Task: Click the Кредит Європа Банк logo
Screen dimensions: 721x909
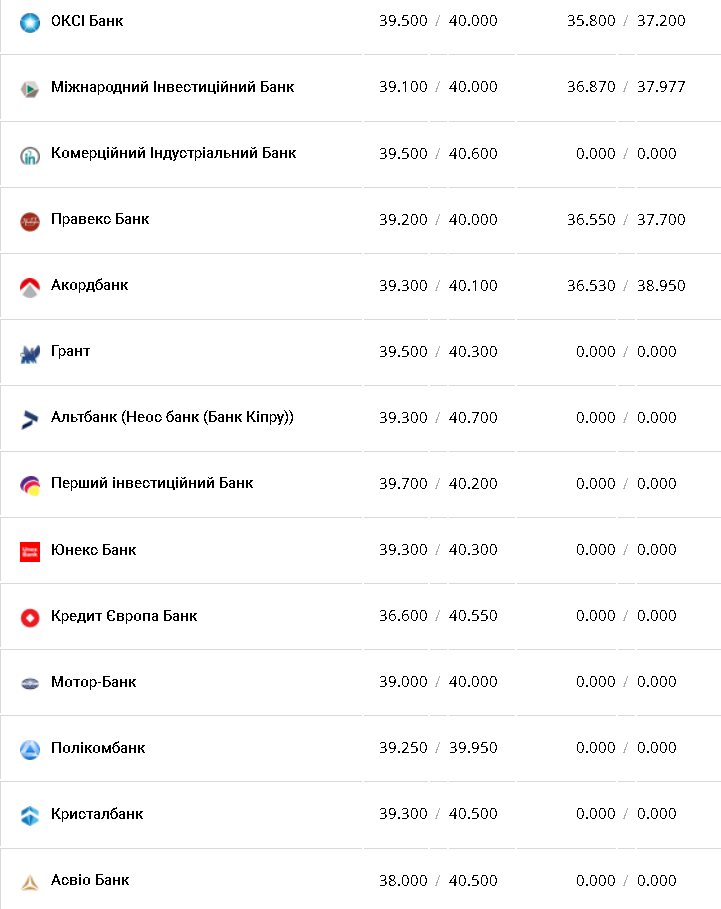Action: pyautogui.click(x=30, y=617)
